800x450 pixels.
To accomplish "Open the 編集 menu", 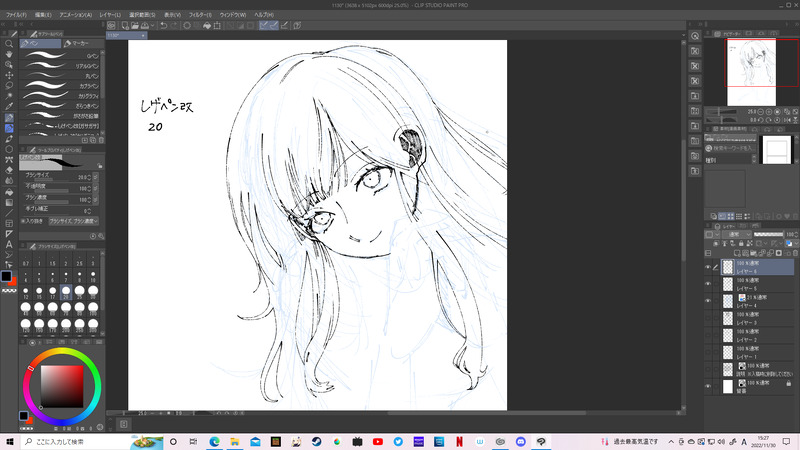I will click(43, 15).
